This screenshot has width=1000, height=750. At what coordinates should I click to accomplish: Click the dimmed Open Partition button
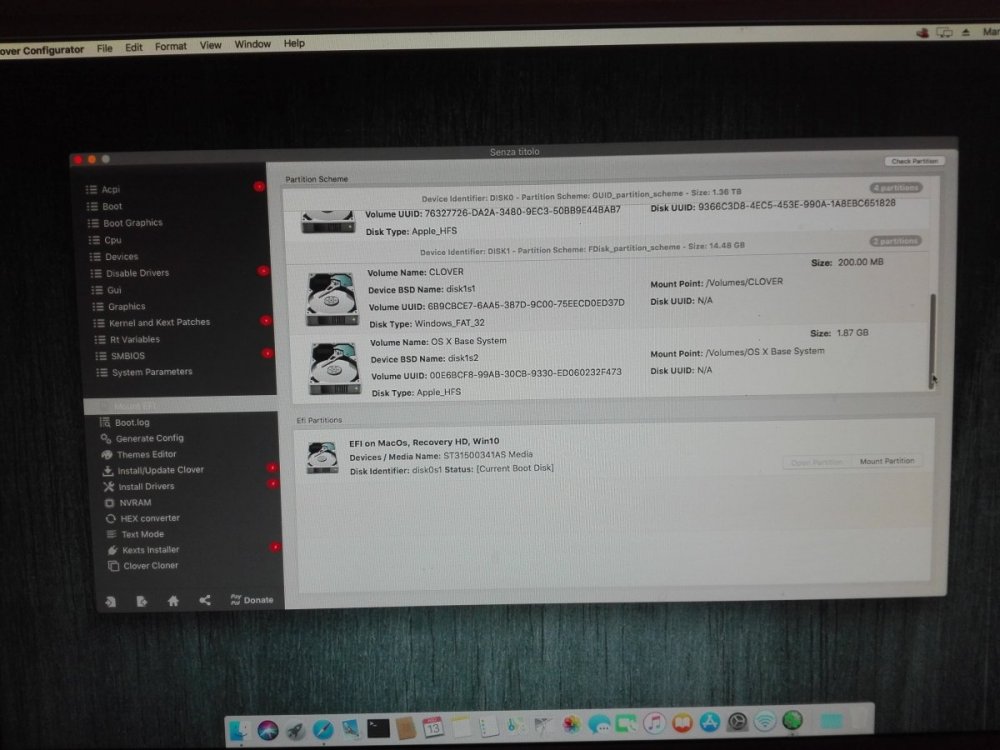(x=817, y=462)
